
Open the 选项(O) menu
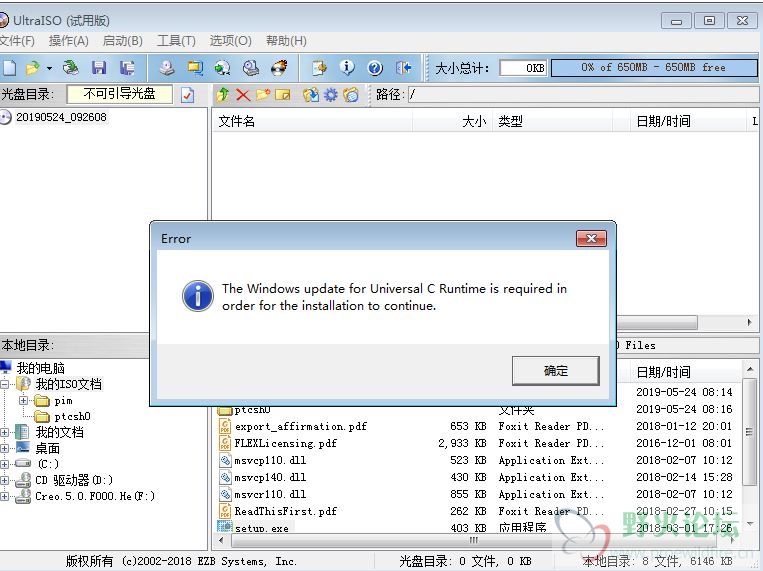231,41
